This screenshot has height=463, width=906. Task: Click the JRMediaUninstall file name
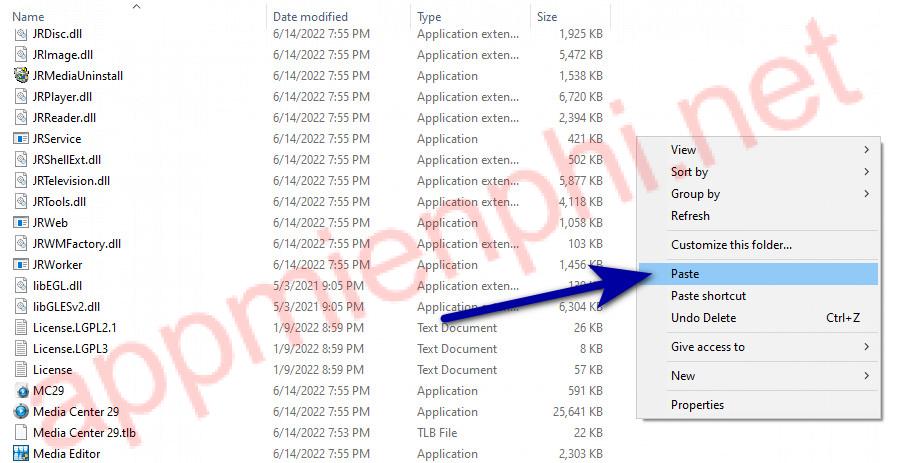click(77, 76)
